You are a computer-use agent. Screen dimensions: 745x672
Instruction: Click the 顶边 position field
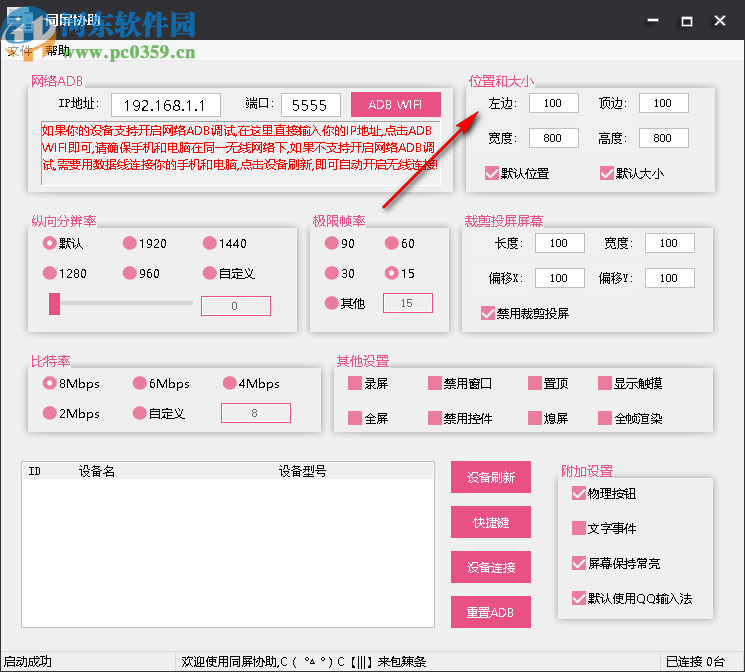[x=663, y=103]
